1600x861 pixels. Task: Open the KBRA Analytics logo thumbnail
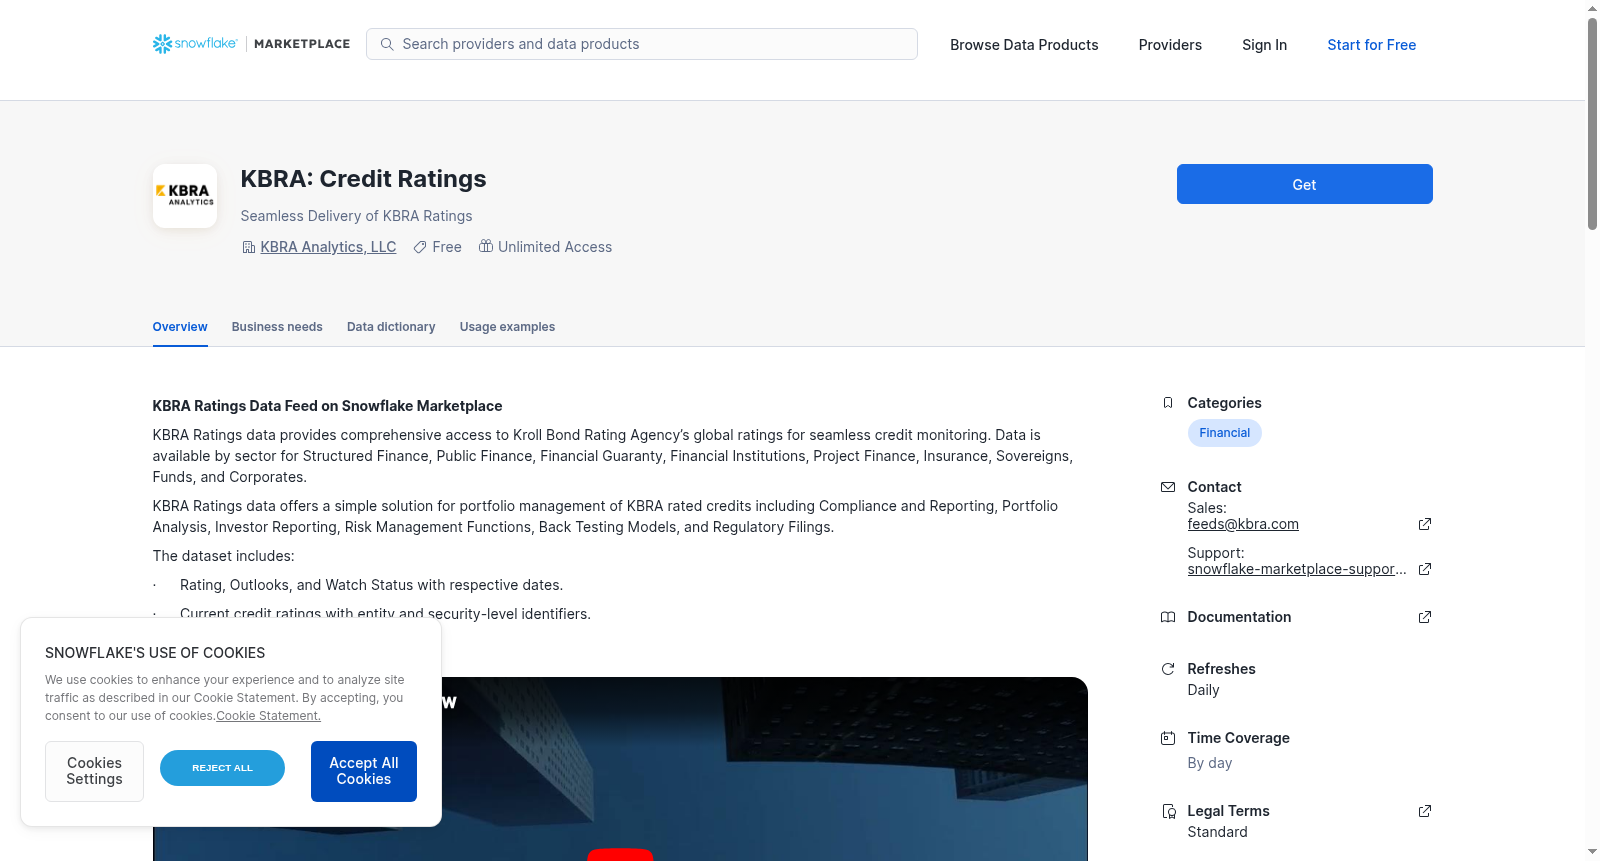tap(185, 196)
